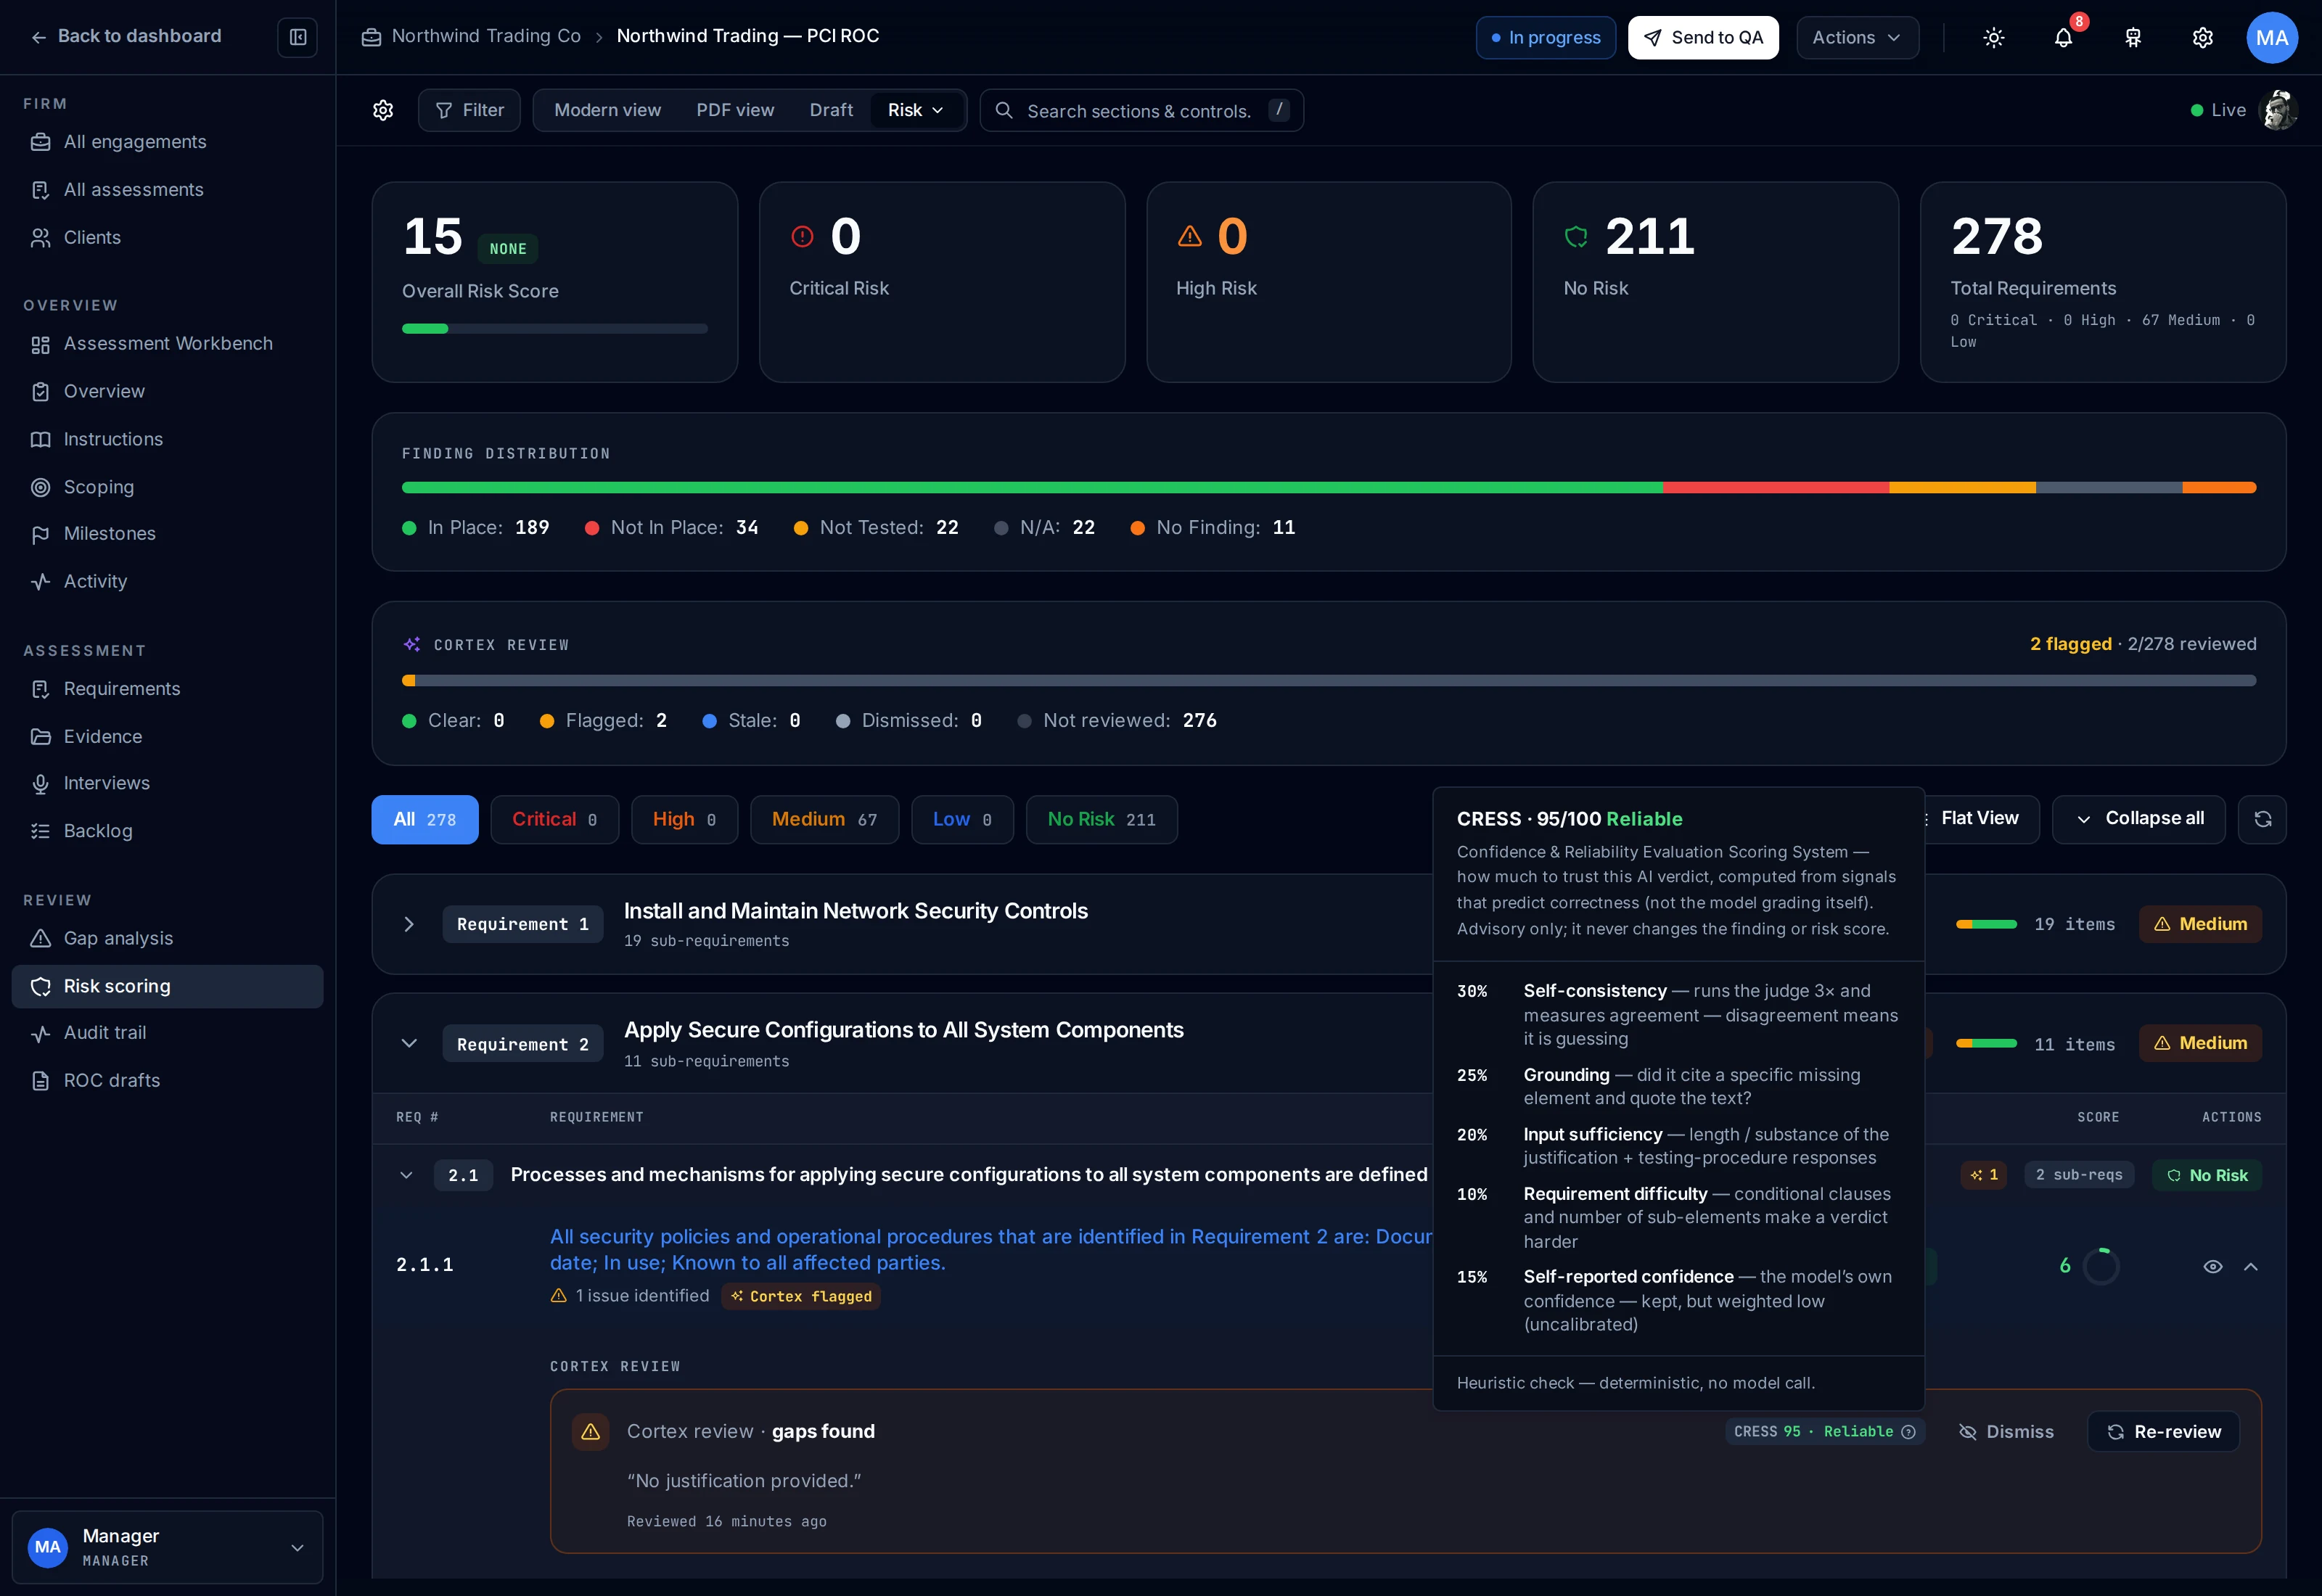Switch to Draft tab
The image size is (2322, 1596).
pos(831,110)
